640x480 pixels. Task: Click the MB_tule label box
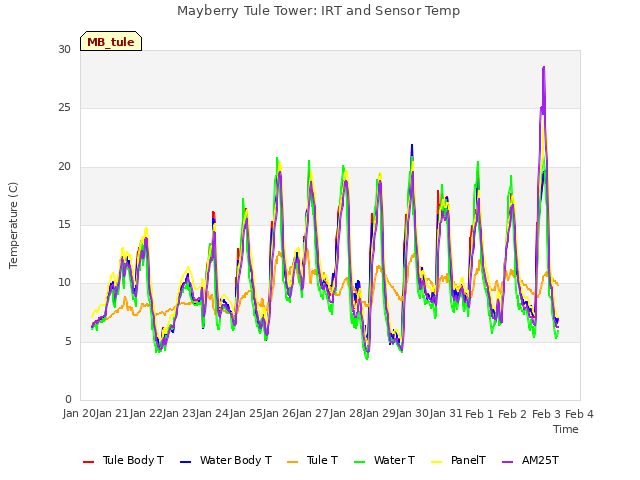(111, 41)
